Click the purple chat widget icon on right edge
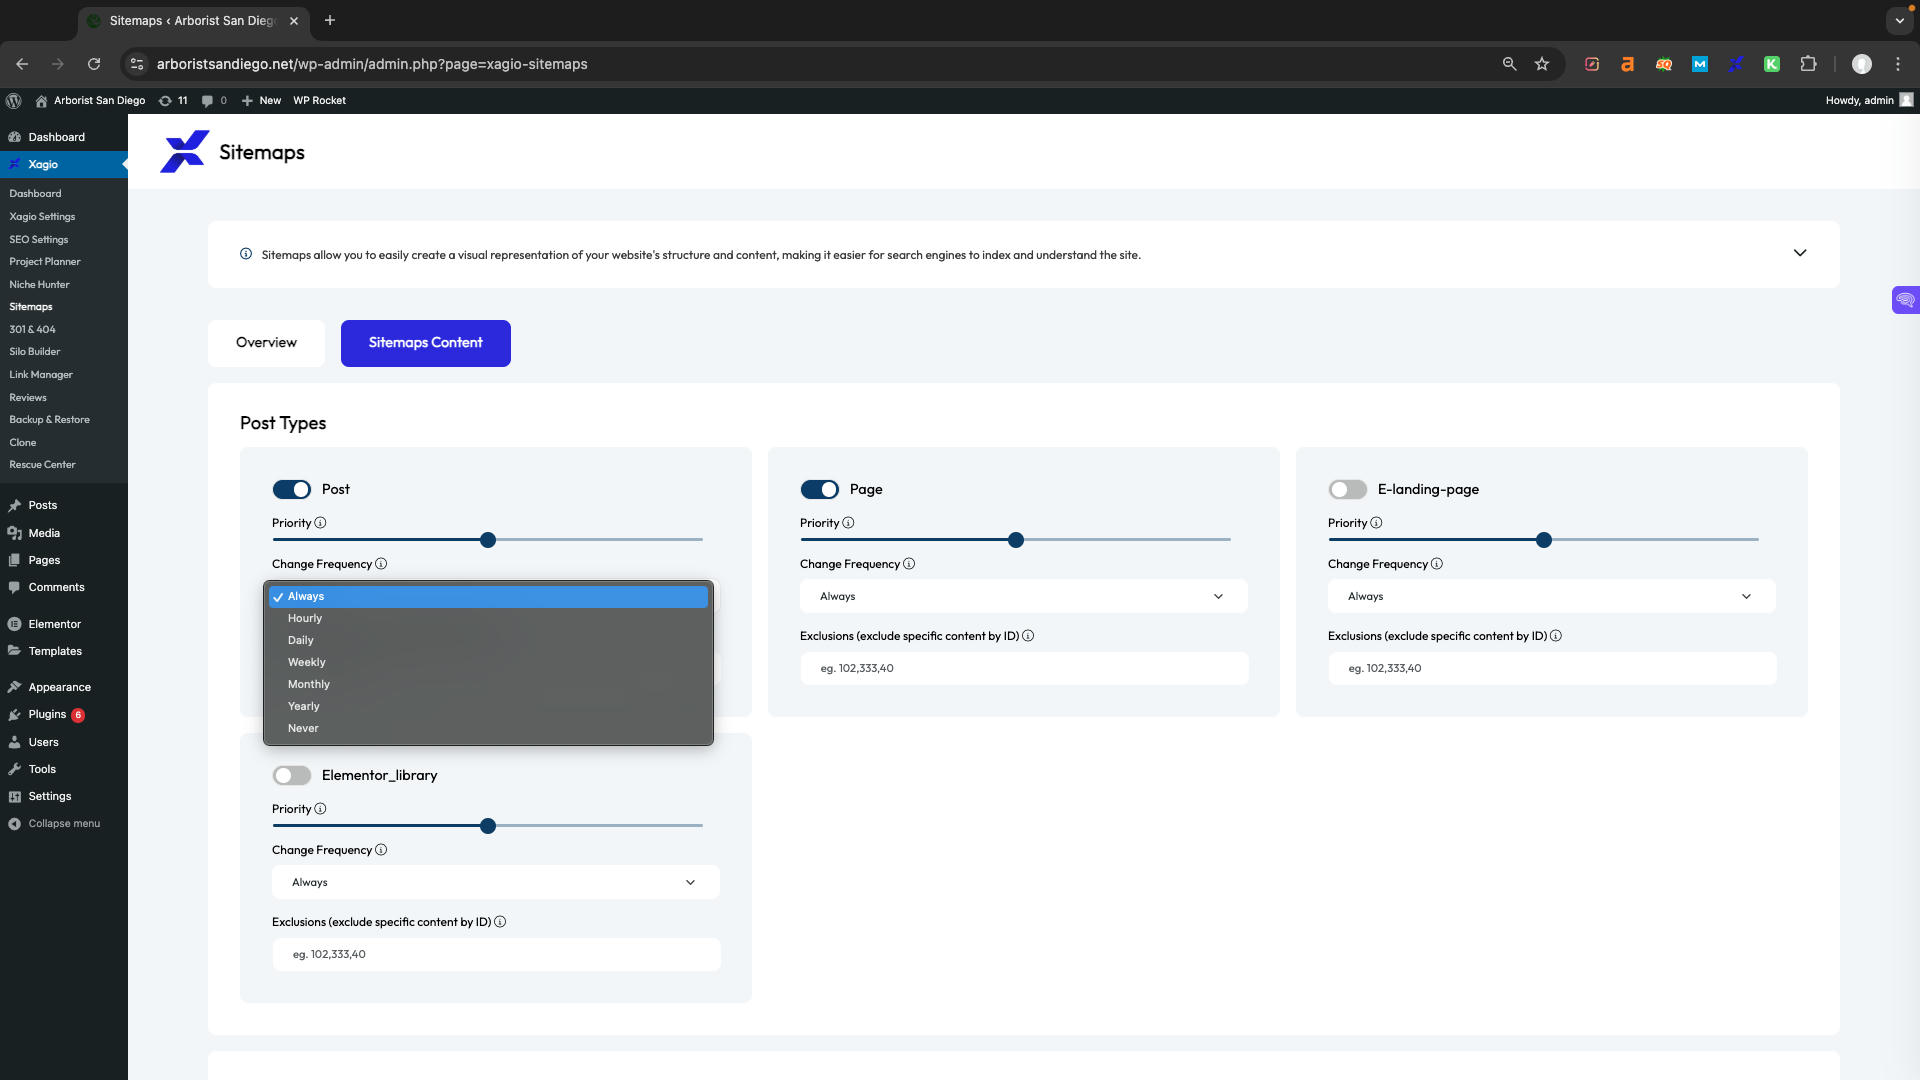 point(1905,300)
